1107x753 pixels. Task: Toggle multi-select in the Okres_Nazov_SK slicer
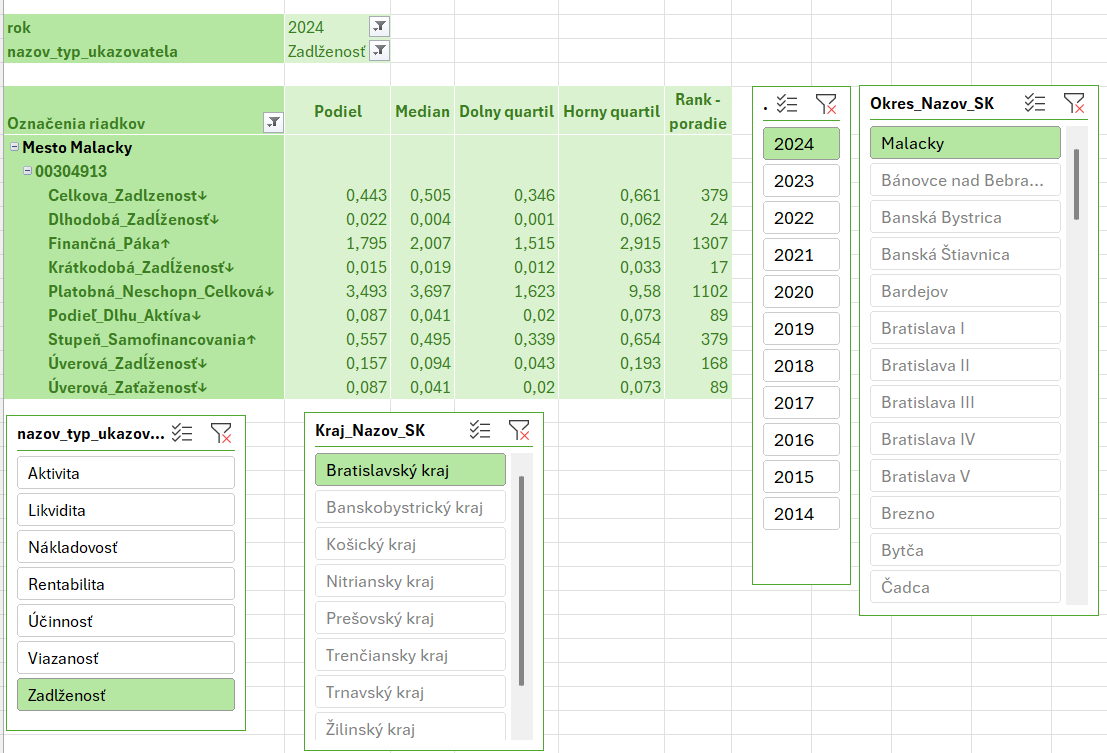click(1035, 103)
